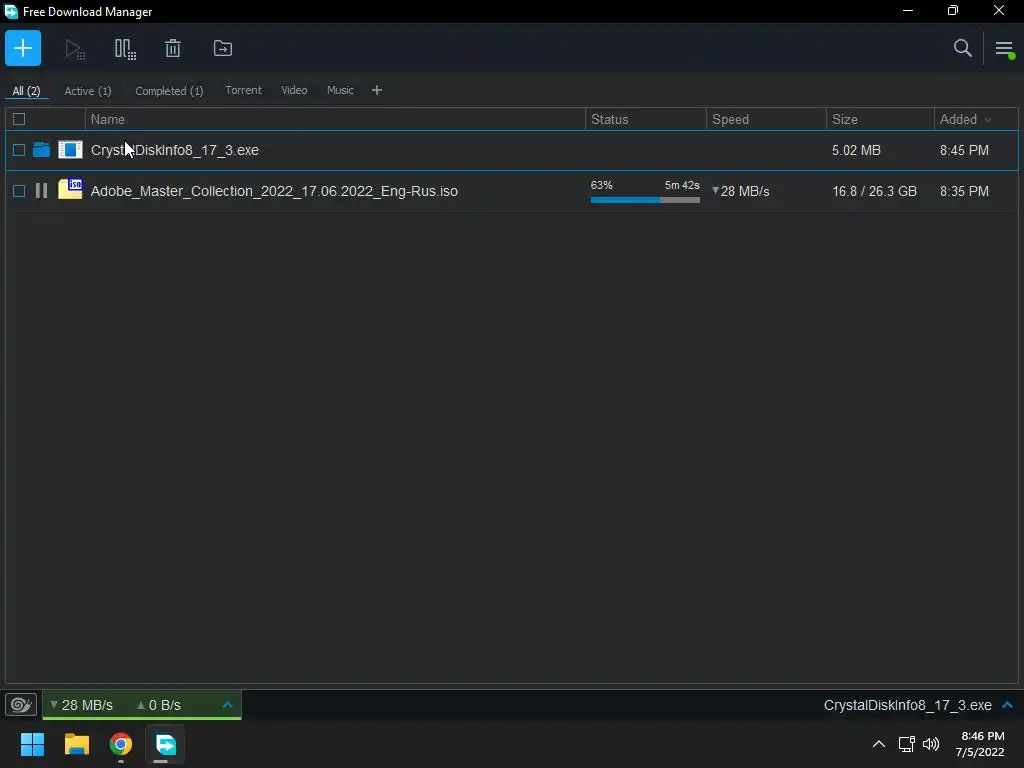
Task: Tick checkbox for CrystalDiskInfo8_17_3.exe row
Action: coord(19,150)
